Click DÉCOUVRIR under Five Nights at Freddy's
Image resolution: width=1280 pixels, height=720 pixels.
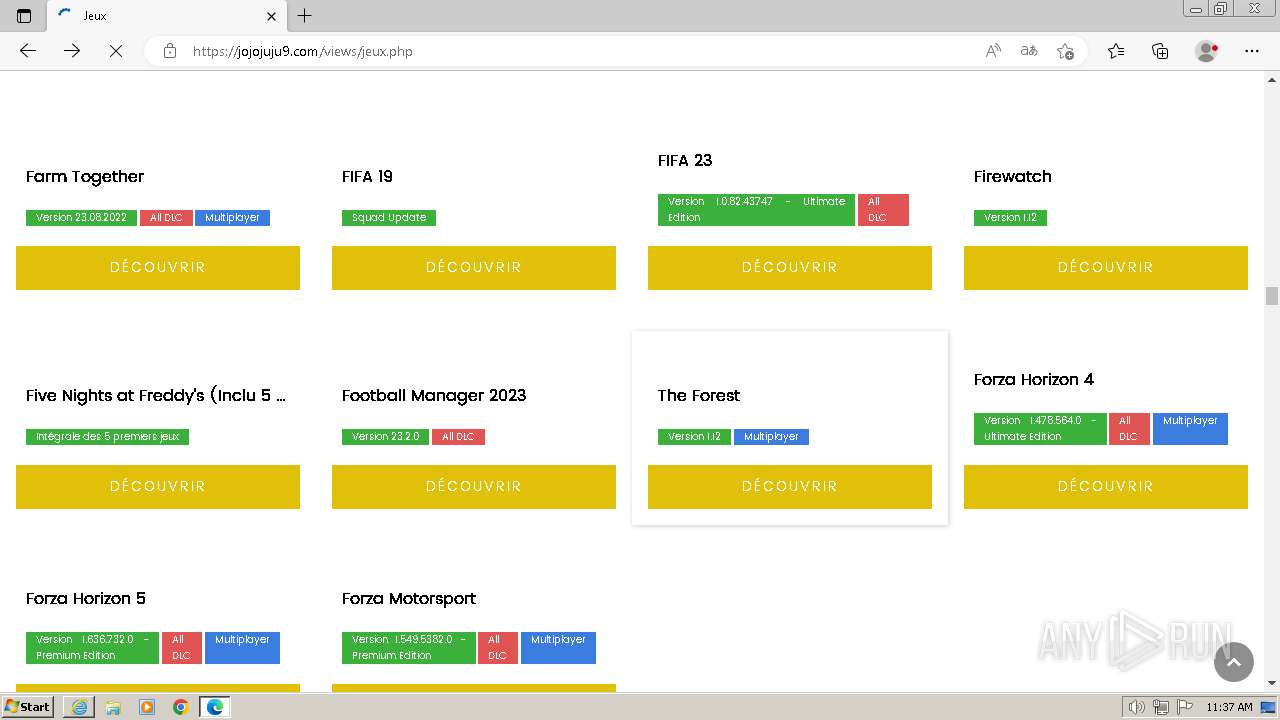point(158,487)
